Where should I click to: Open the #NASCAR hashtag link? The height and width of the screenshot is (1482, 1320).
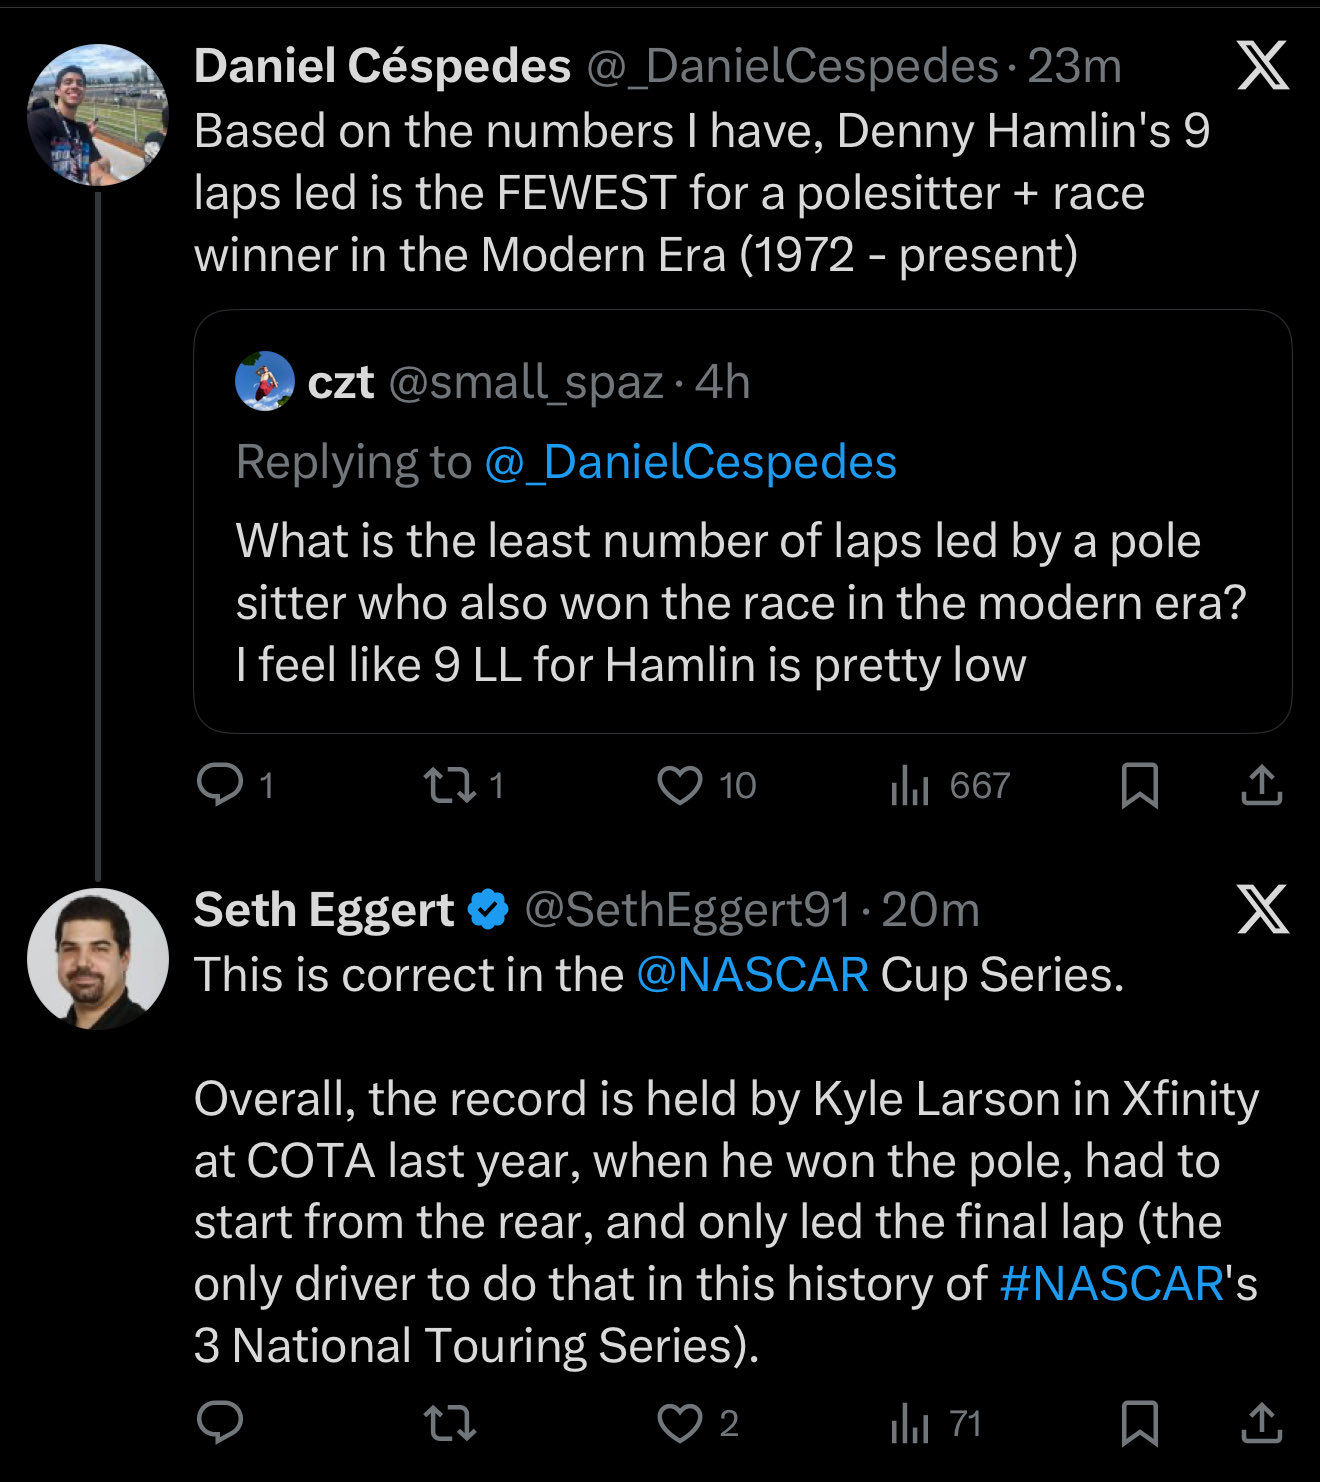[x=1112, y=1284]
